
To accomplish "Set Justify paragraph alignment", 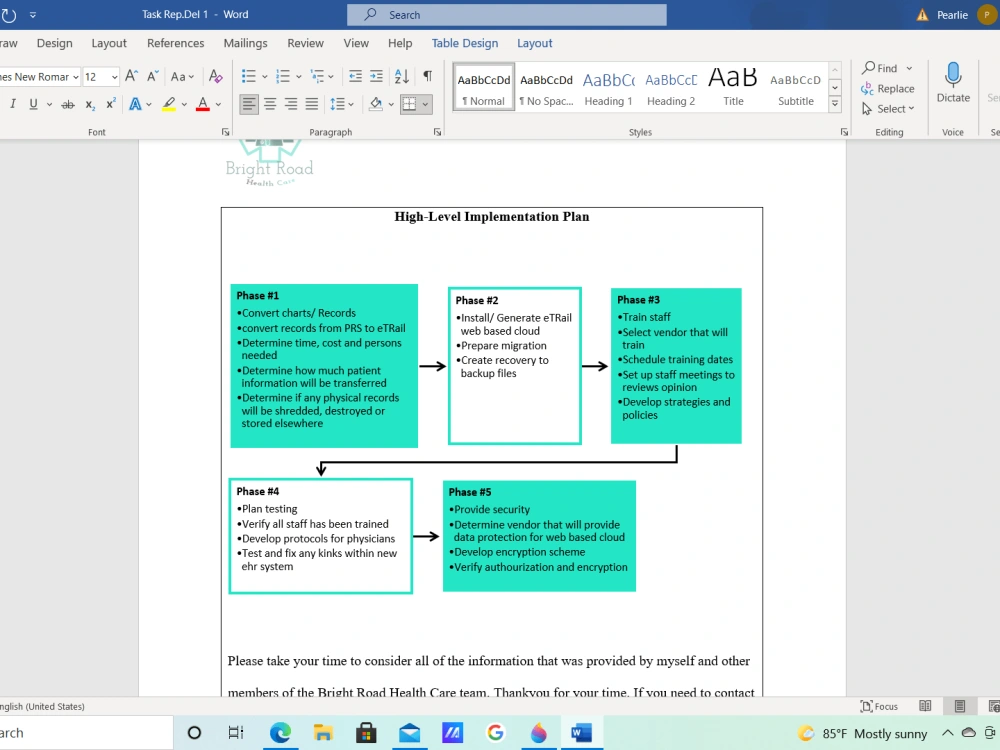I will (x=312, y=104).
